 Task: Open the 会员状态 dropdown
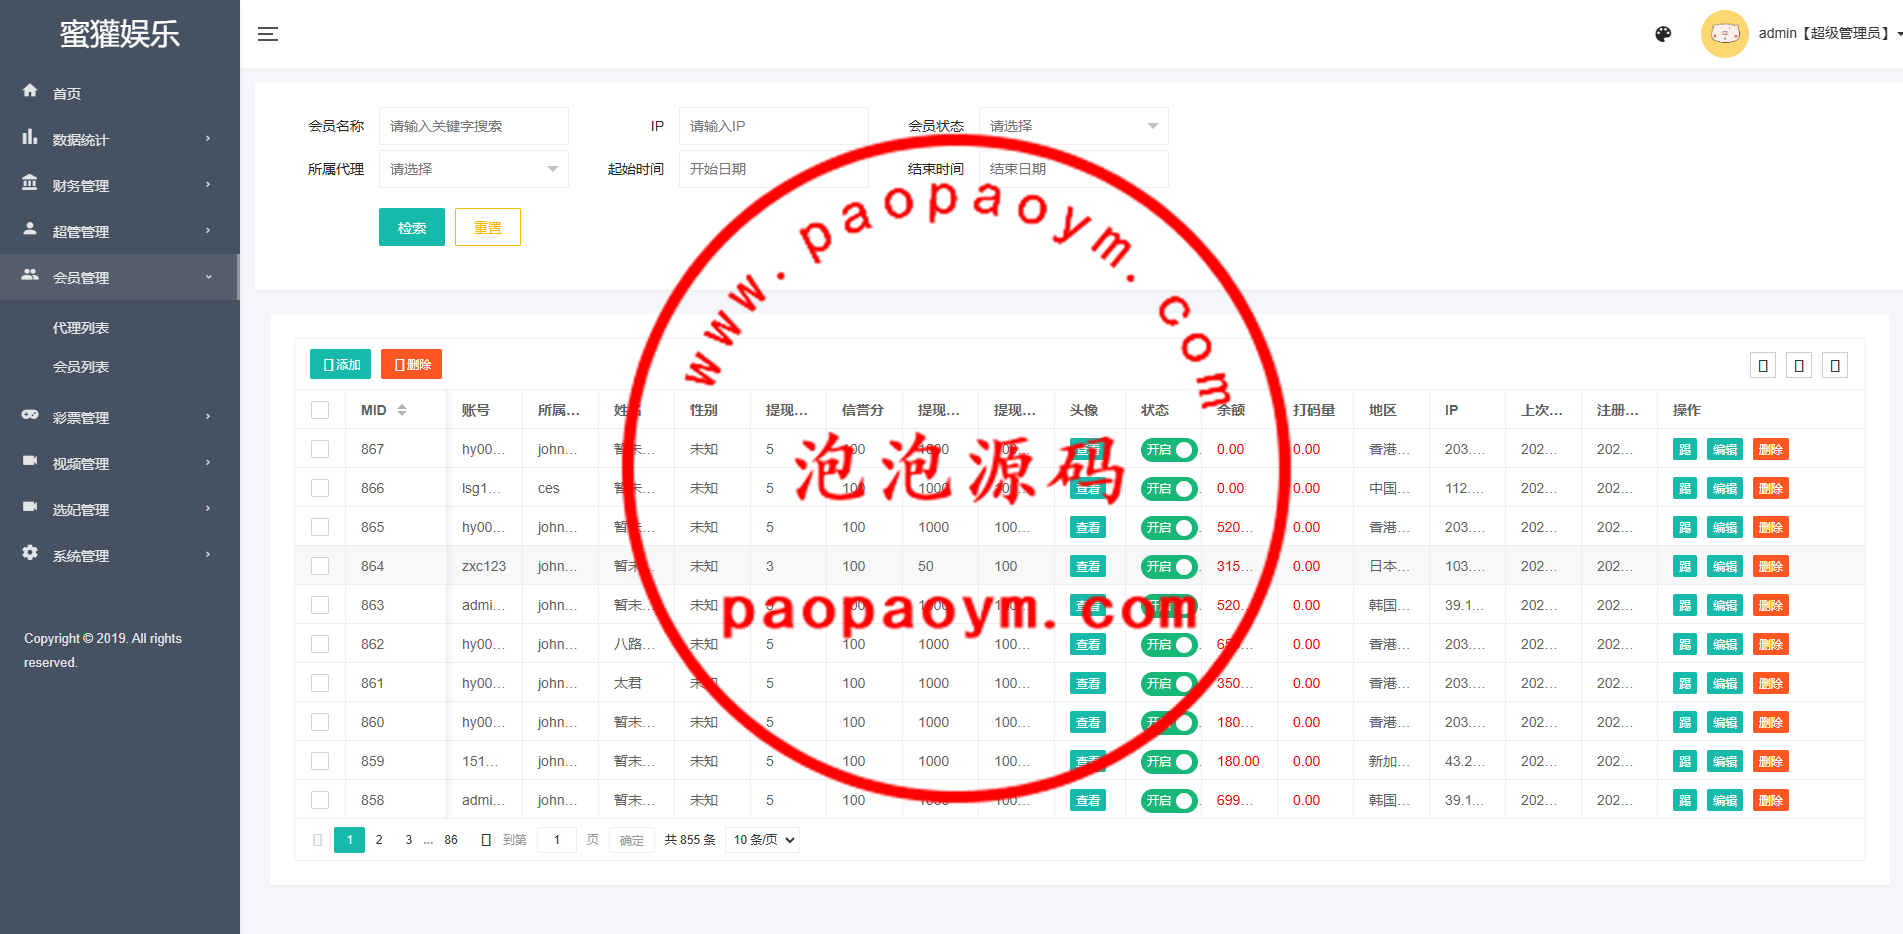click(1073, 126)
